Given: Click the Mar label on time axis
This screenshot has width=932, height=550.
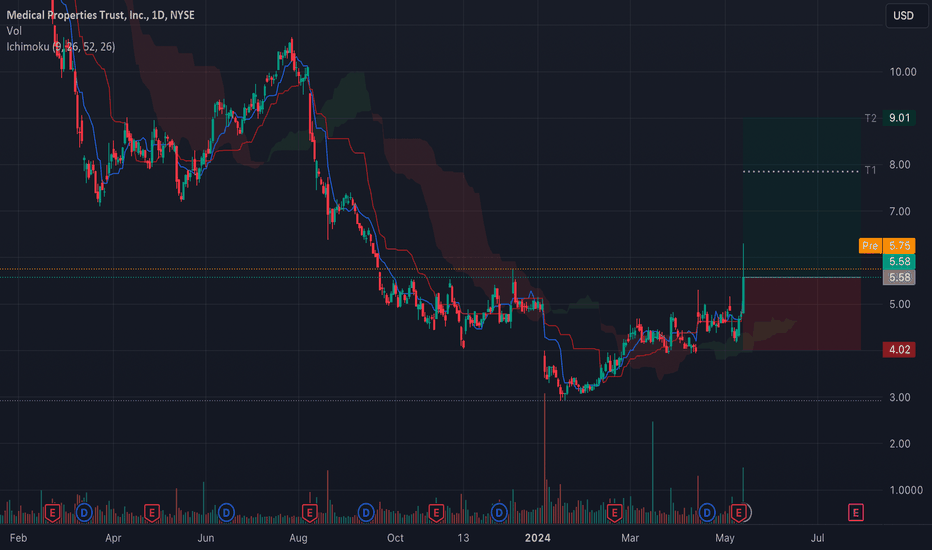Looking at the screenshot, I should coord(630,538).
